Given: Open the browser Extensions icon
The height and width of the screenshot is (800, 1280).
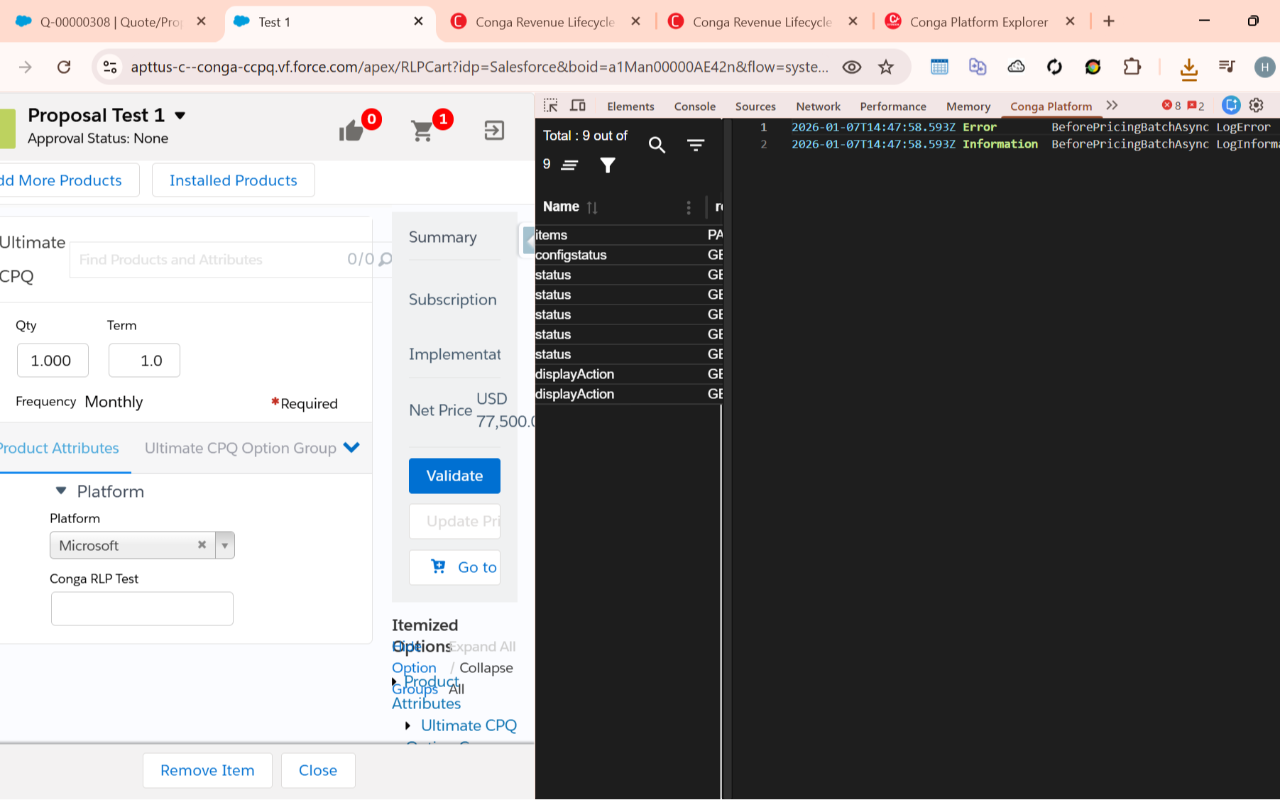Looking at the screenshot, I should click(1132, 67).
